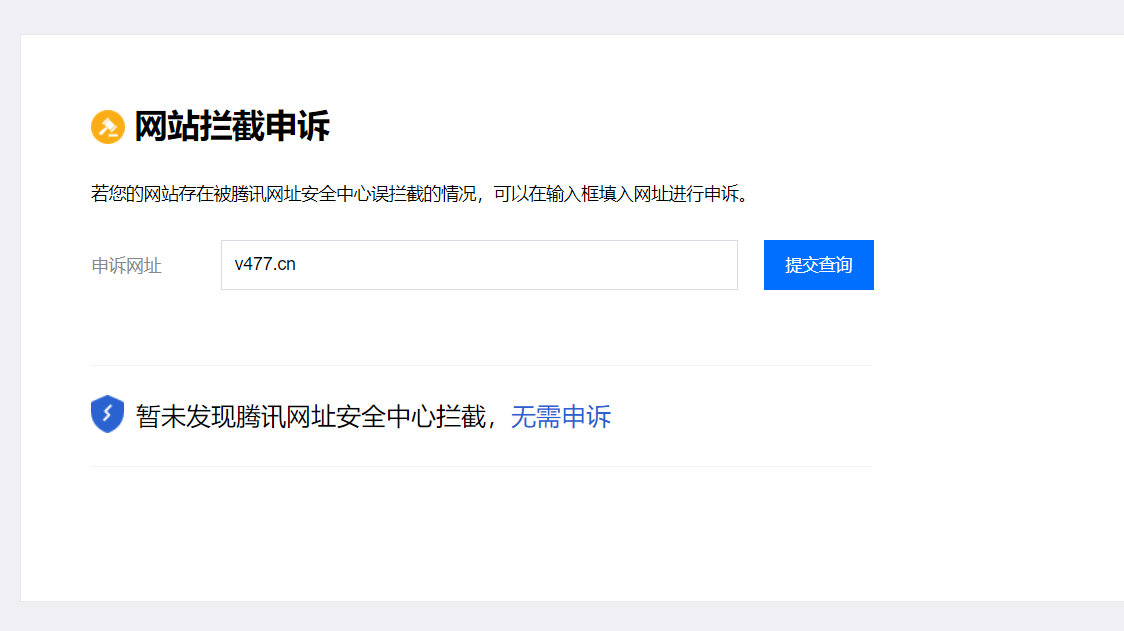Click the orange gavel appeal icon
Screen dimensions: 1124x631
point(108,127)
